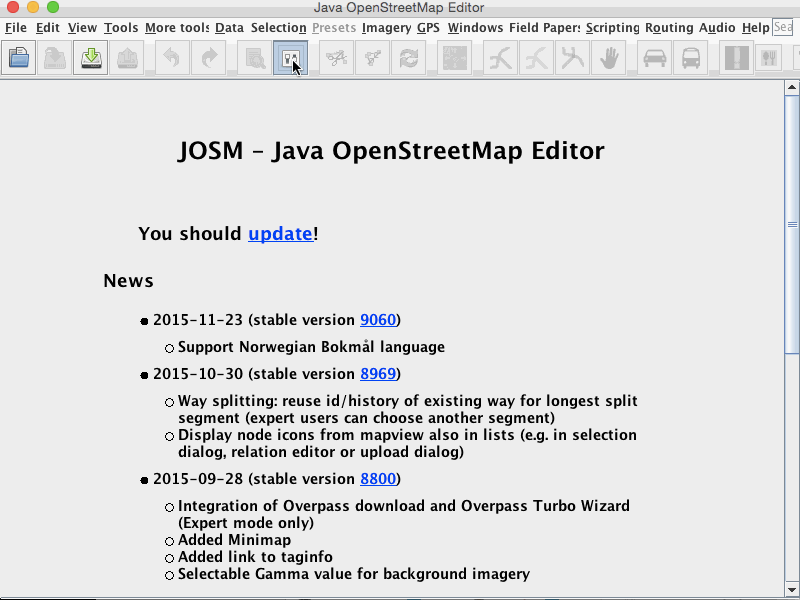Click the Upload data toolbar icon
This screenshot has width=800, height=600.
(127, 58)
